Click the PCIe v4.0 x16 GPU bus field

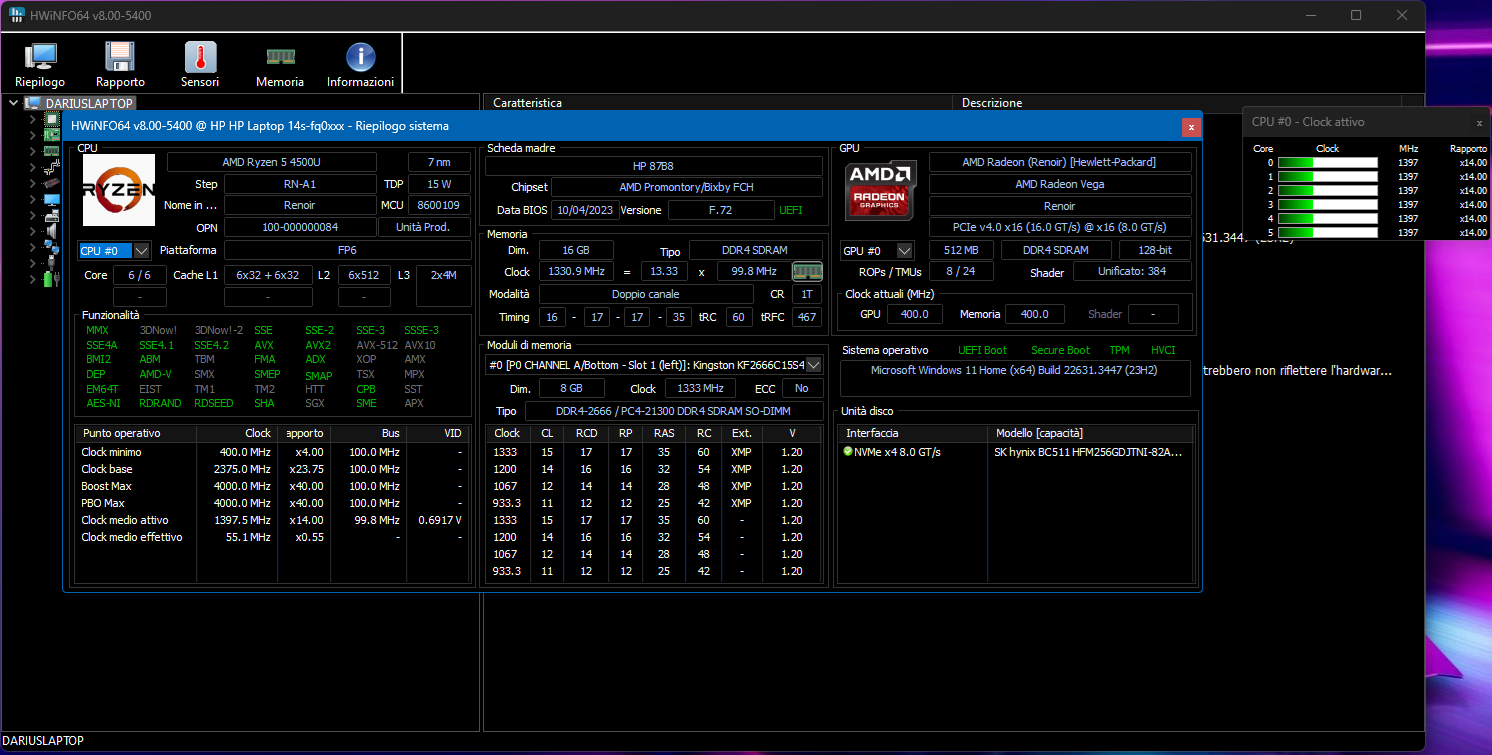click(1060, 227)
